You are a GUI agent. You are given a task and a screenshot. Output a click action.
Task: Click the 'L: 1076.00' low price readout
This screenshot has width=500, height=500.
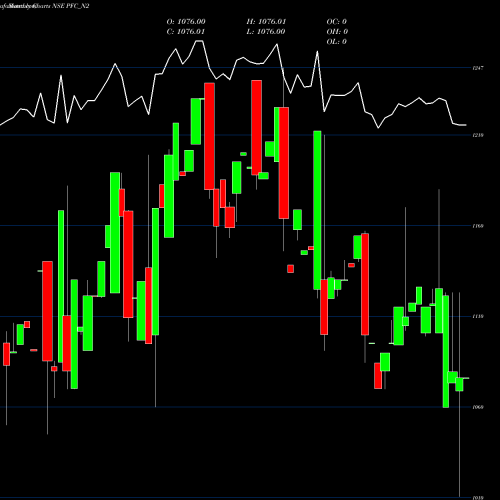pyautogui.click(x=266, y=32)
